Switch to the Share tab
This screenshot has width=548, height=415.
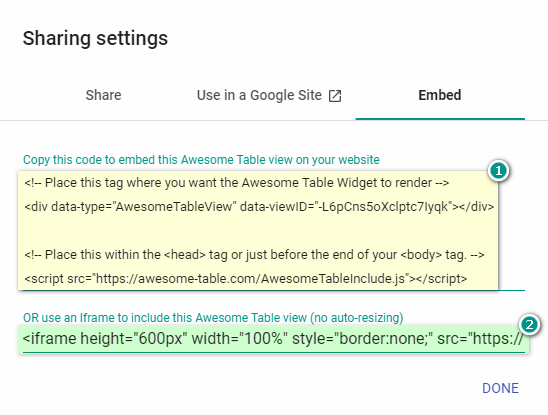103,95
